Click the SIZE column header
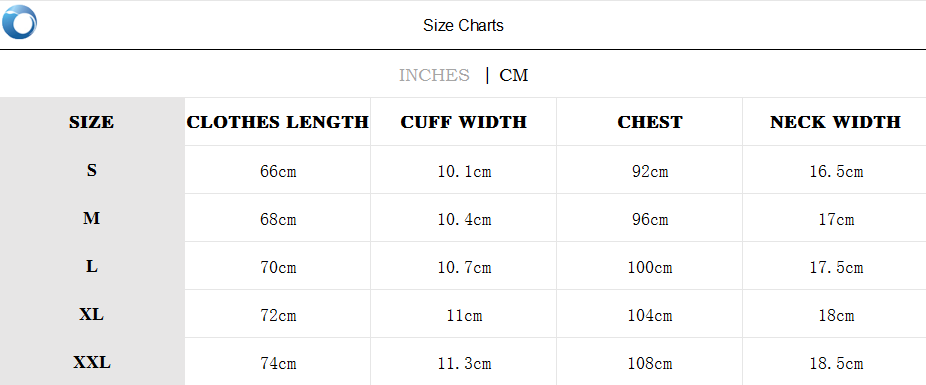Viewport: 926px width, 385px height. click(x=92, y=122)
